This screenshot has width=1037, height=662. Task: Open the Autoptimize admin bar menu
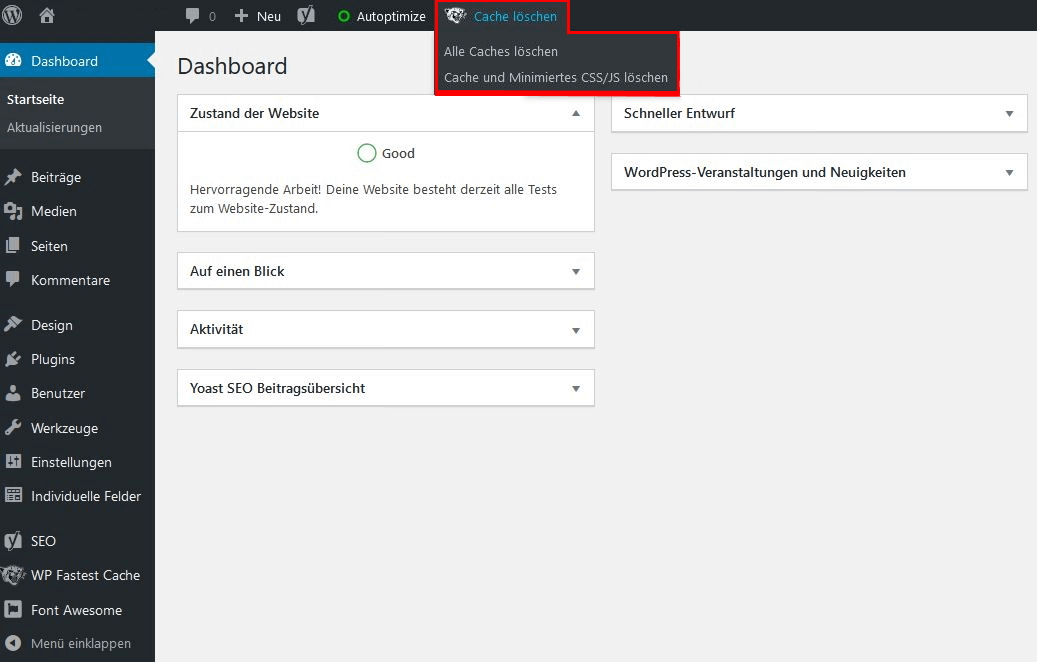tap(382, 16)
